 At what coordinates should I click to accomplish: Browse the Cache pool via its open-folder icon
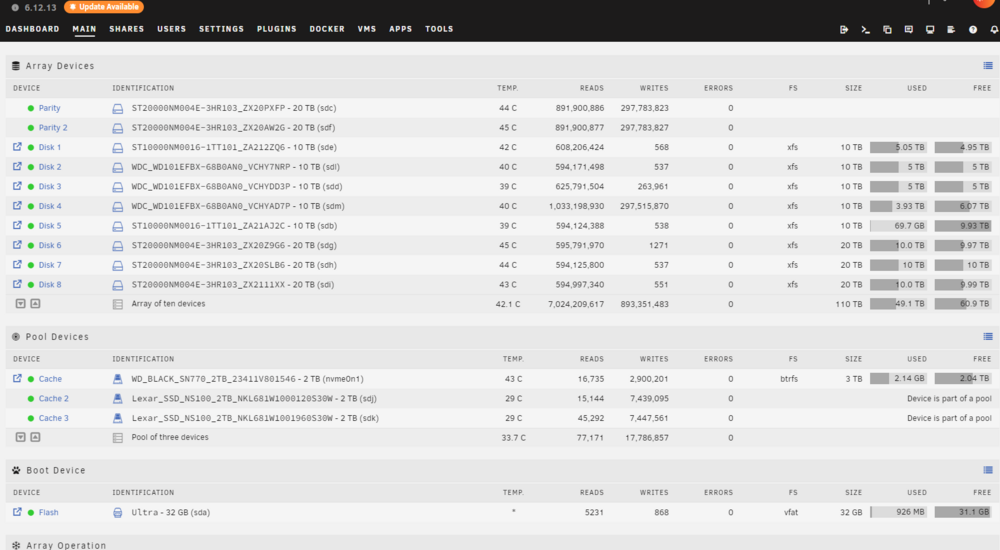(x=17, y=378)
